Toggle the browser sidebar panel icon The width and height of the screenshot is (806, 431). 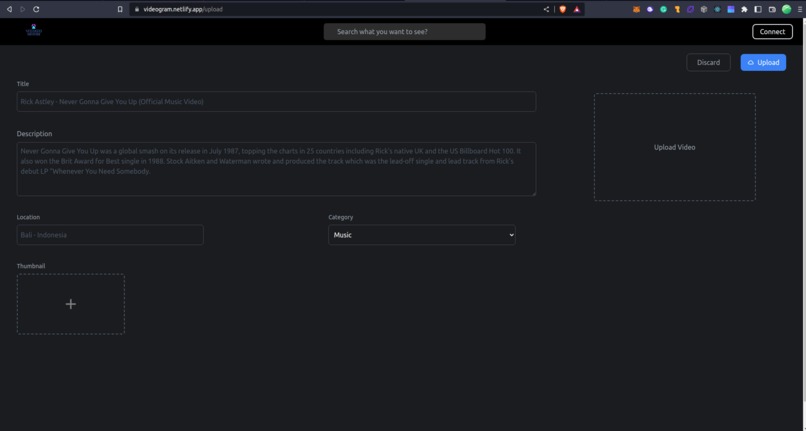click(758, 9)
